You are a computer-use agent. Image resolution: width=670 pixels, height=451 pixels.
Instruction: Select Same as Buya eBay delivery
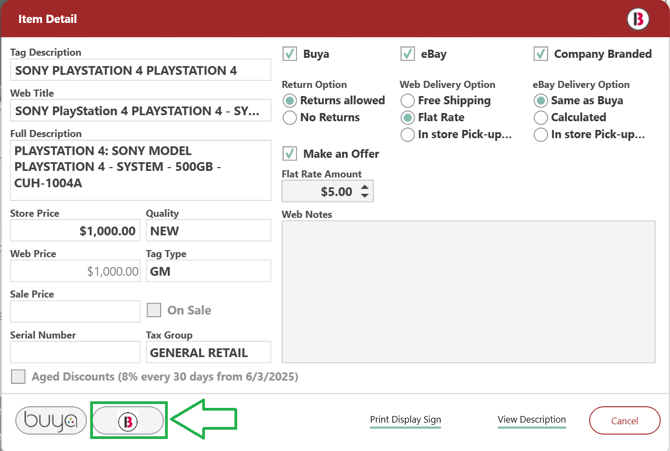(x=541, y=100)
